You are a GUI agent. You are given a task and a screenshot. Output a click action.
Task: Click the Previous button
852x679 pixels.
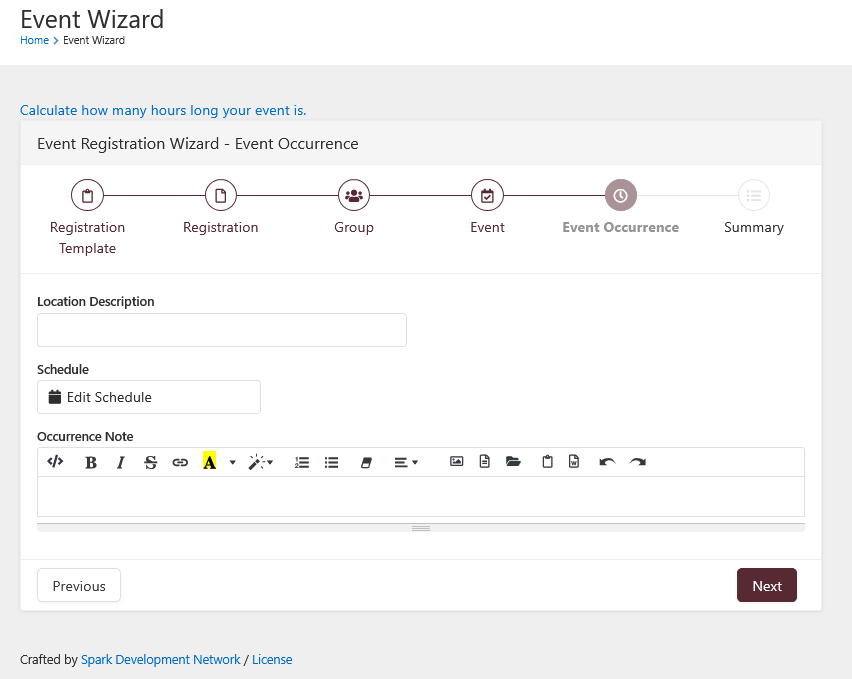tap(79, 586)
